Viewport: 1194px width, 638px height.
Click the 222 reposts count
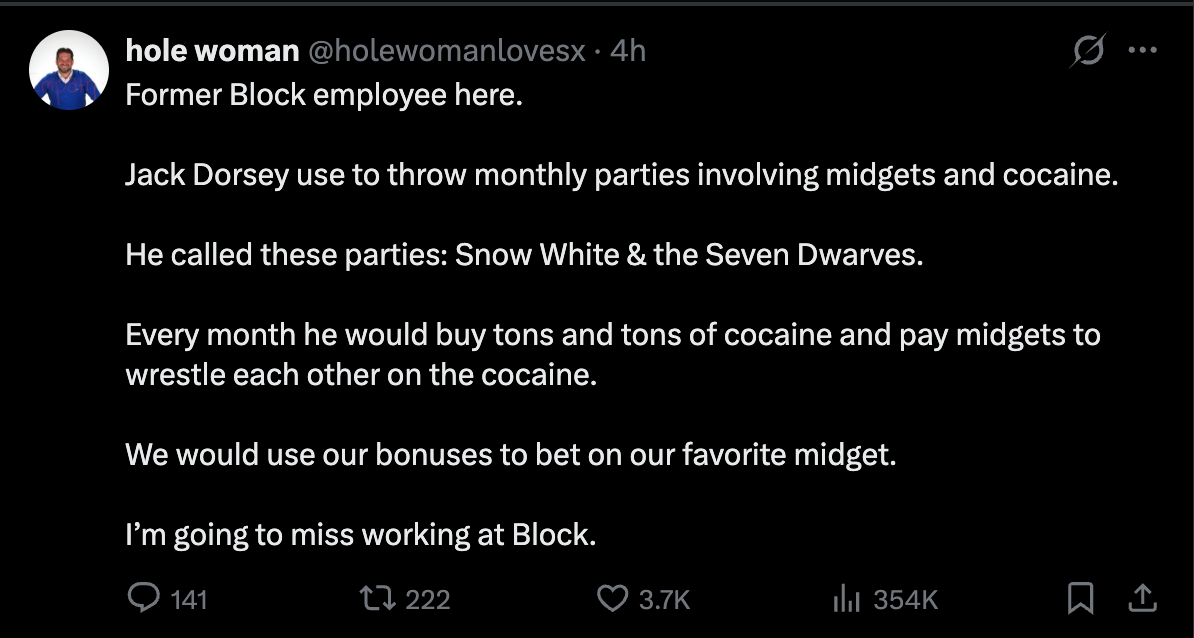(428, 599)
